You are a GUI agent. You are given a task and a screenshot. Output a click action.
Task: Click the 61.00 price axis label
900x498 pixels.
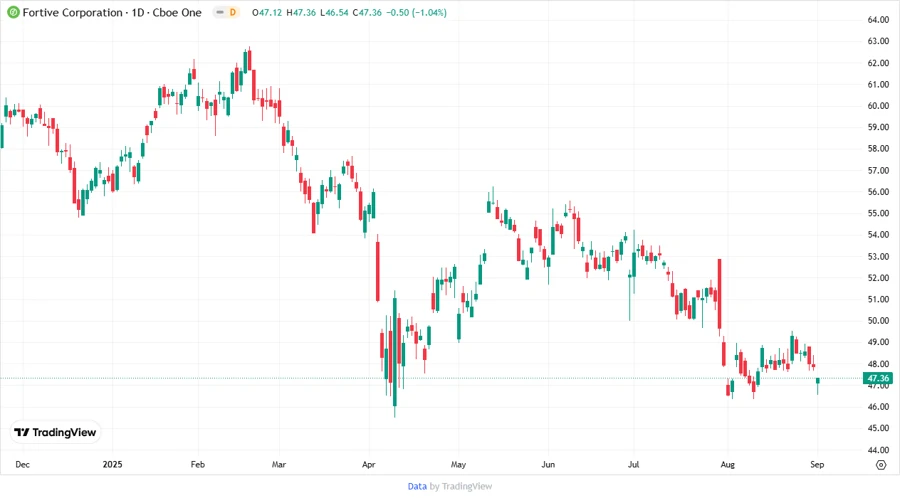pos(878,84)
